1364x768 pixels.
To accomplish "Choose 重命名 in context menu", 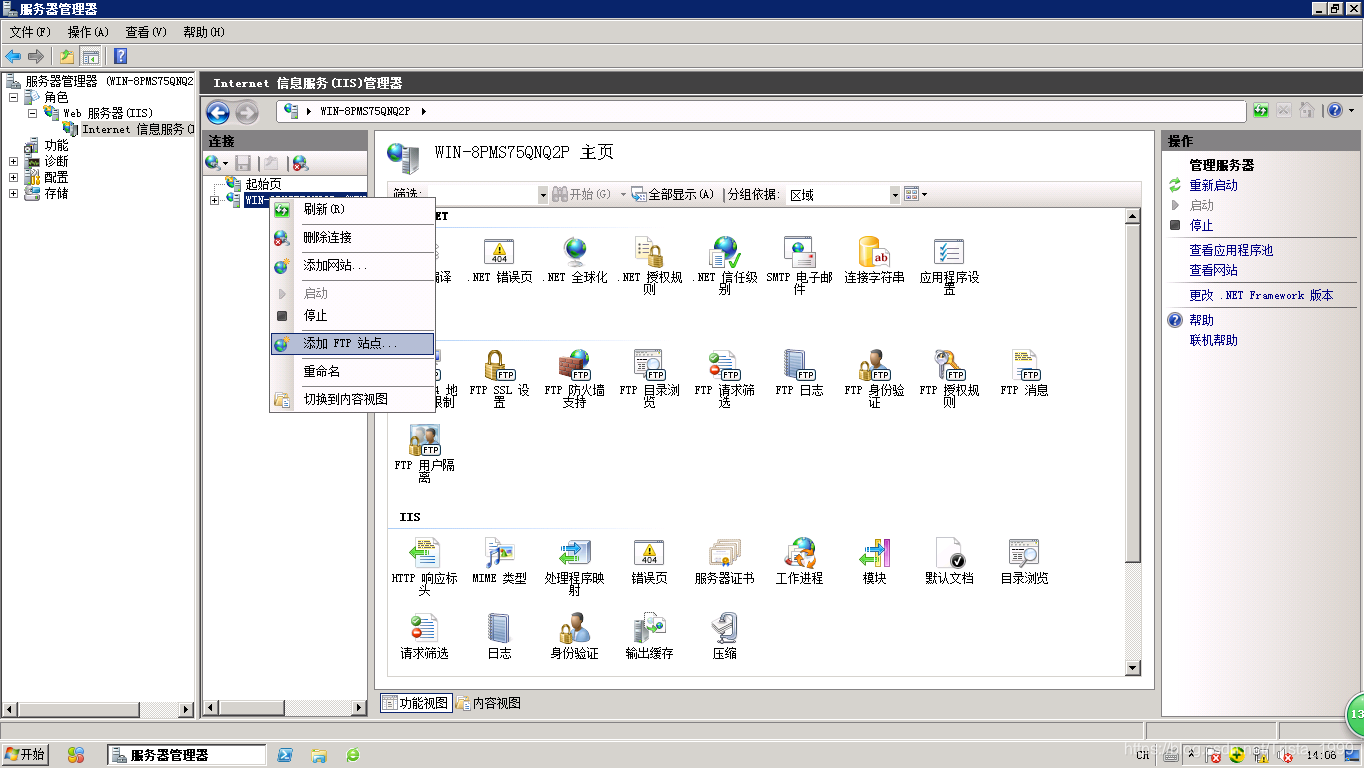I will pos(352,371).
